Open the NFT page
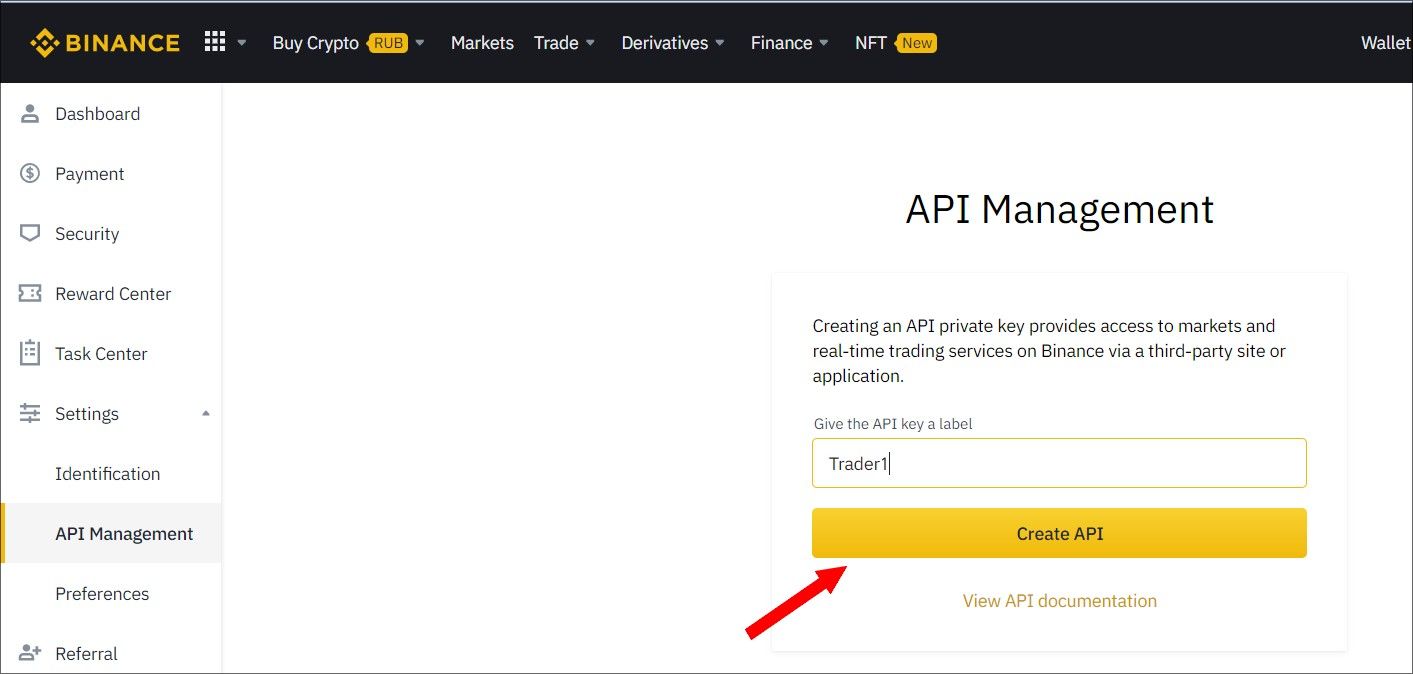Viewport: 1413px width, 674px height. pos(871,43)
